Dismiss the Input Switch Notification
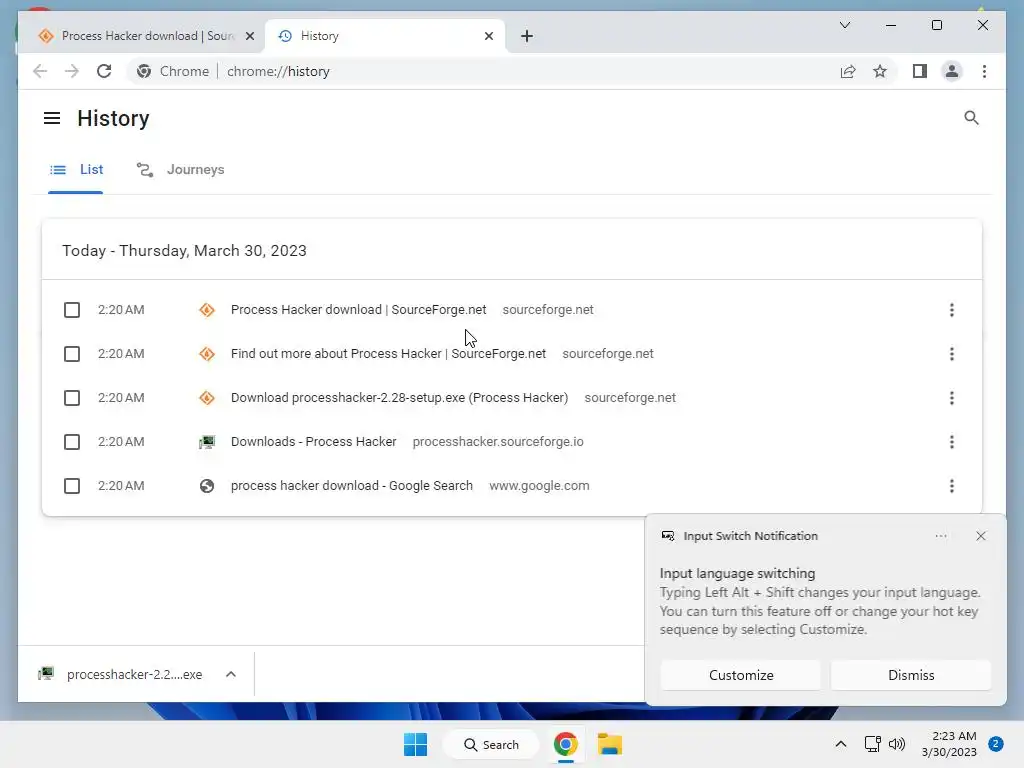The image size is (1024, 768). click(910, 675)
